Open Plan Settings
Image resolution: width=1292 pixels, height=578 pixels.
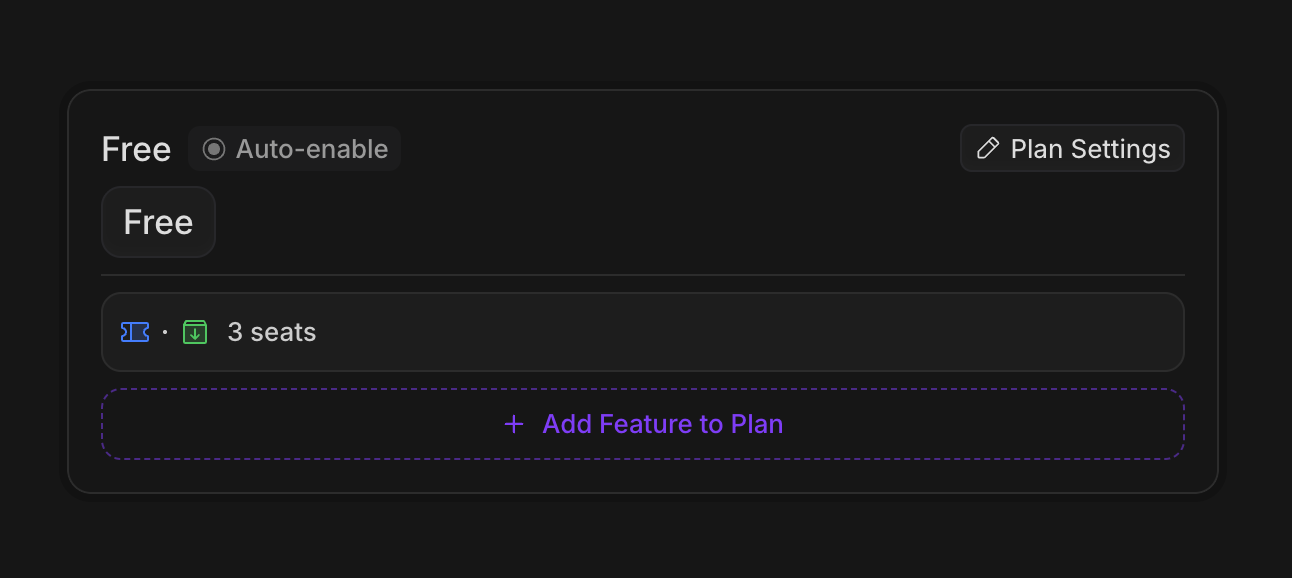coord(1072,149)
